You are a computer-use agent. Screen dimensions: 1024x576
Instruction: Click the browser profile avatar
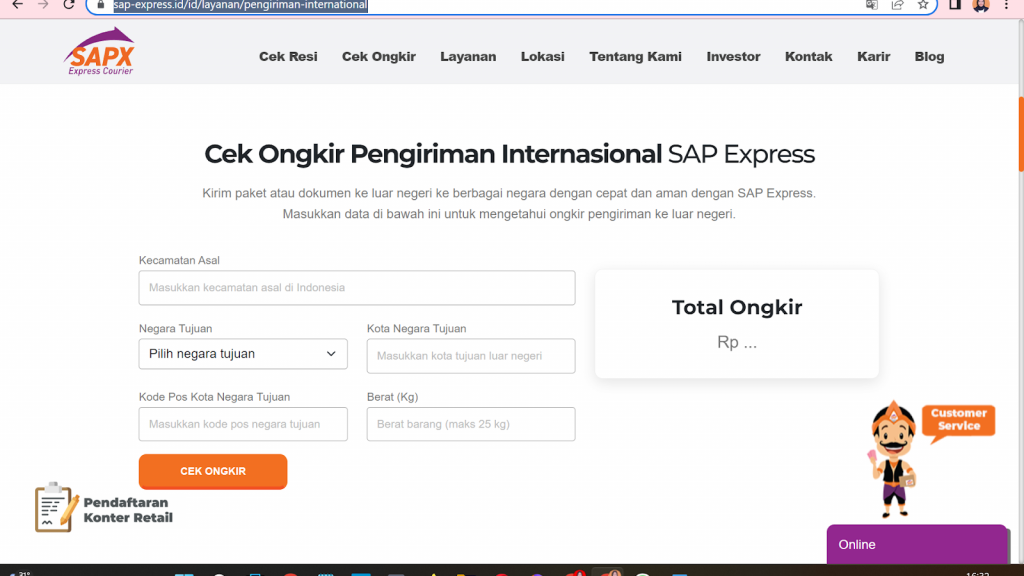coord(979,8)
